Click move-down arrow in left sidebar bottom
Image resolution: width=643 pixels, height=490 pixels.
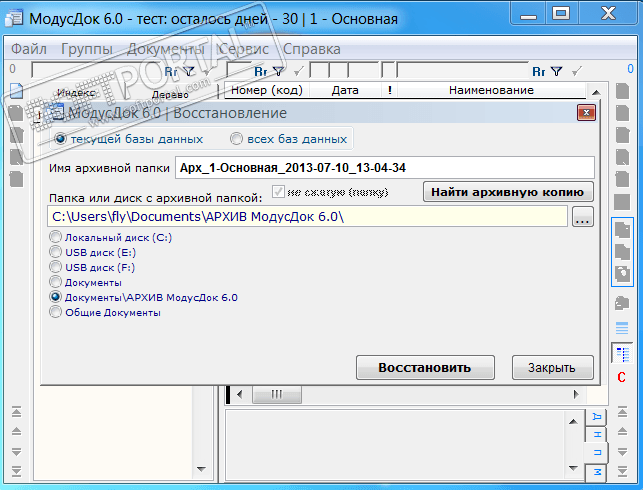coord(16,451)
